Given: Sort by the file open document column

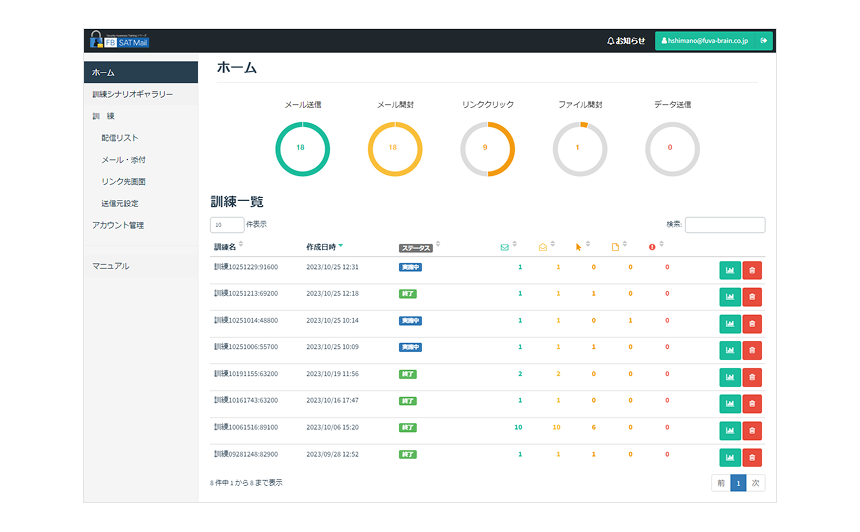Looking at the screenshot, I should click(617, 246).
